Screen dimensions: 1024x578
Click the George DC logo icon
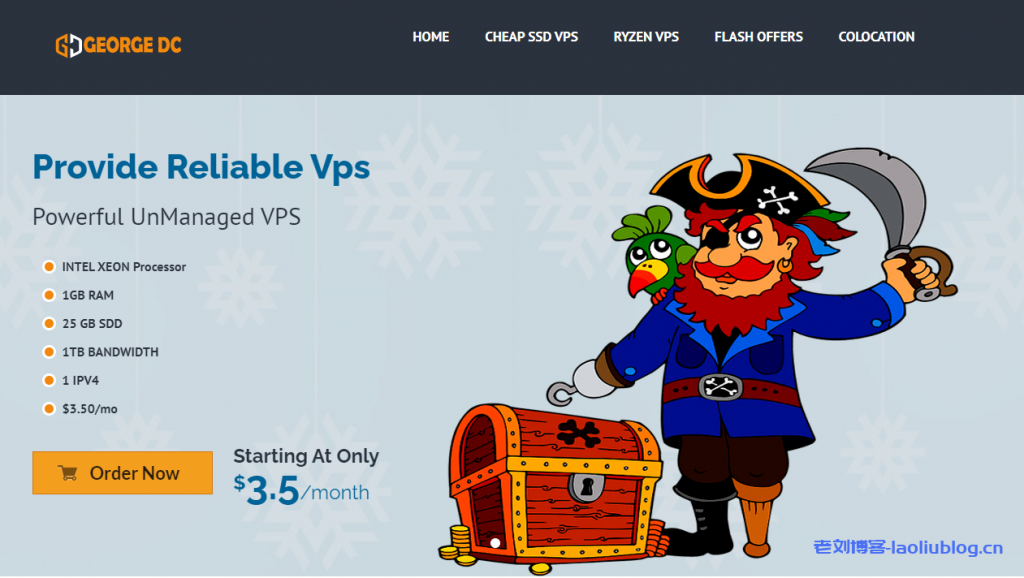click(x=69, y=46)
